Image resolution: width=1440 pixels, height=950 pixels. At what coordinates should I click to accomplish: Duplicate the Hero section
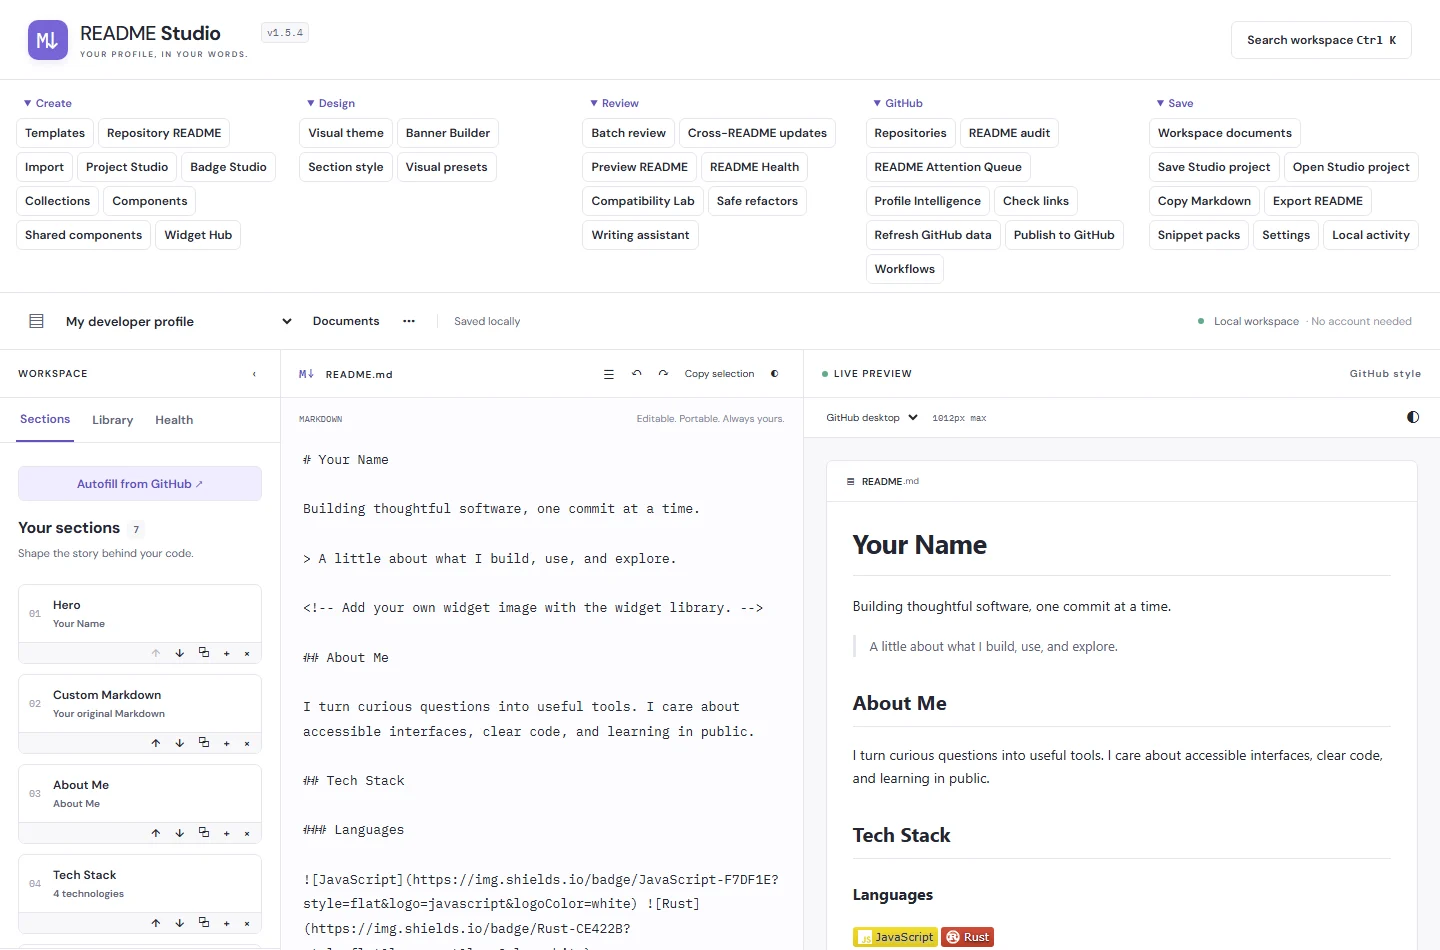click(x=204, y=653)
